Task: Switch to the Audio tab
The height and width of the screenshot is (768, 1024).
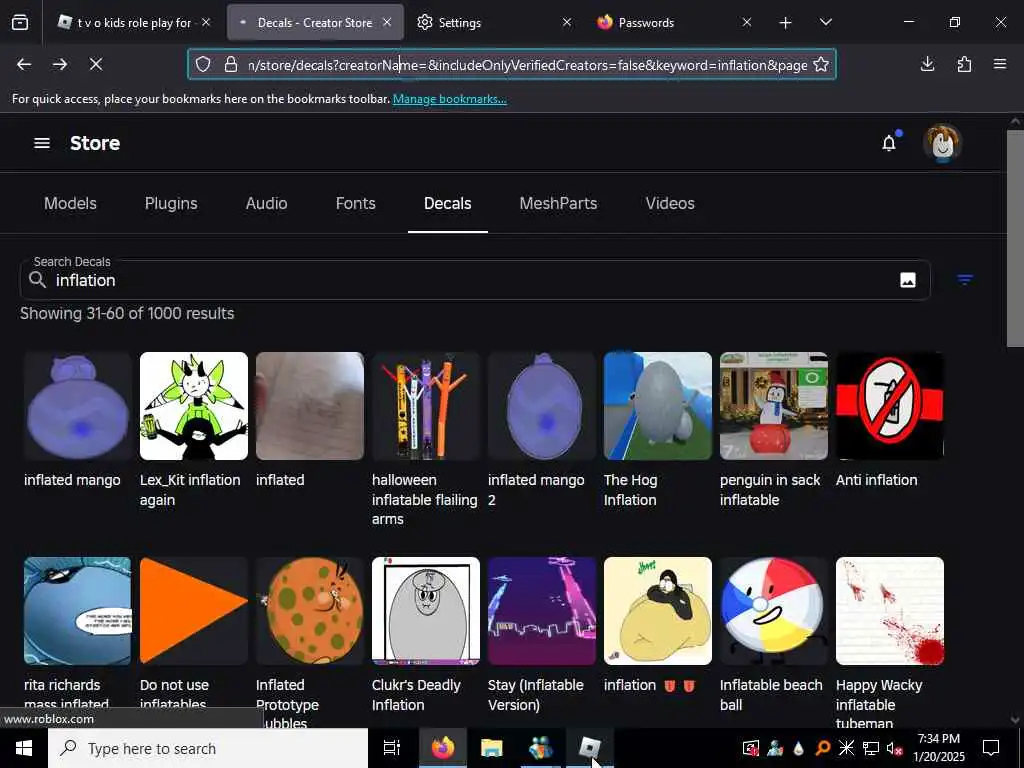Action: click(266, 203)
